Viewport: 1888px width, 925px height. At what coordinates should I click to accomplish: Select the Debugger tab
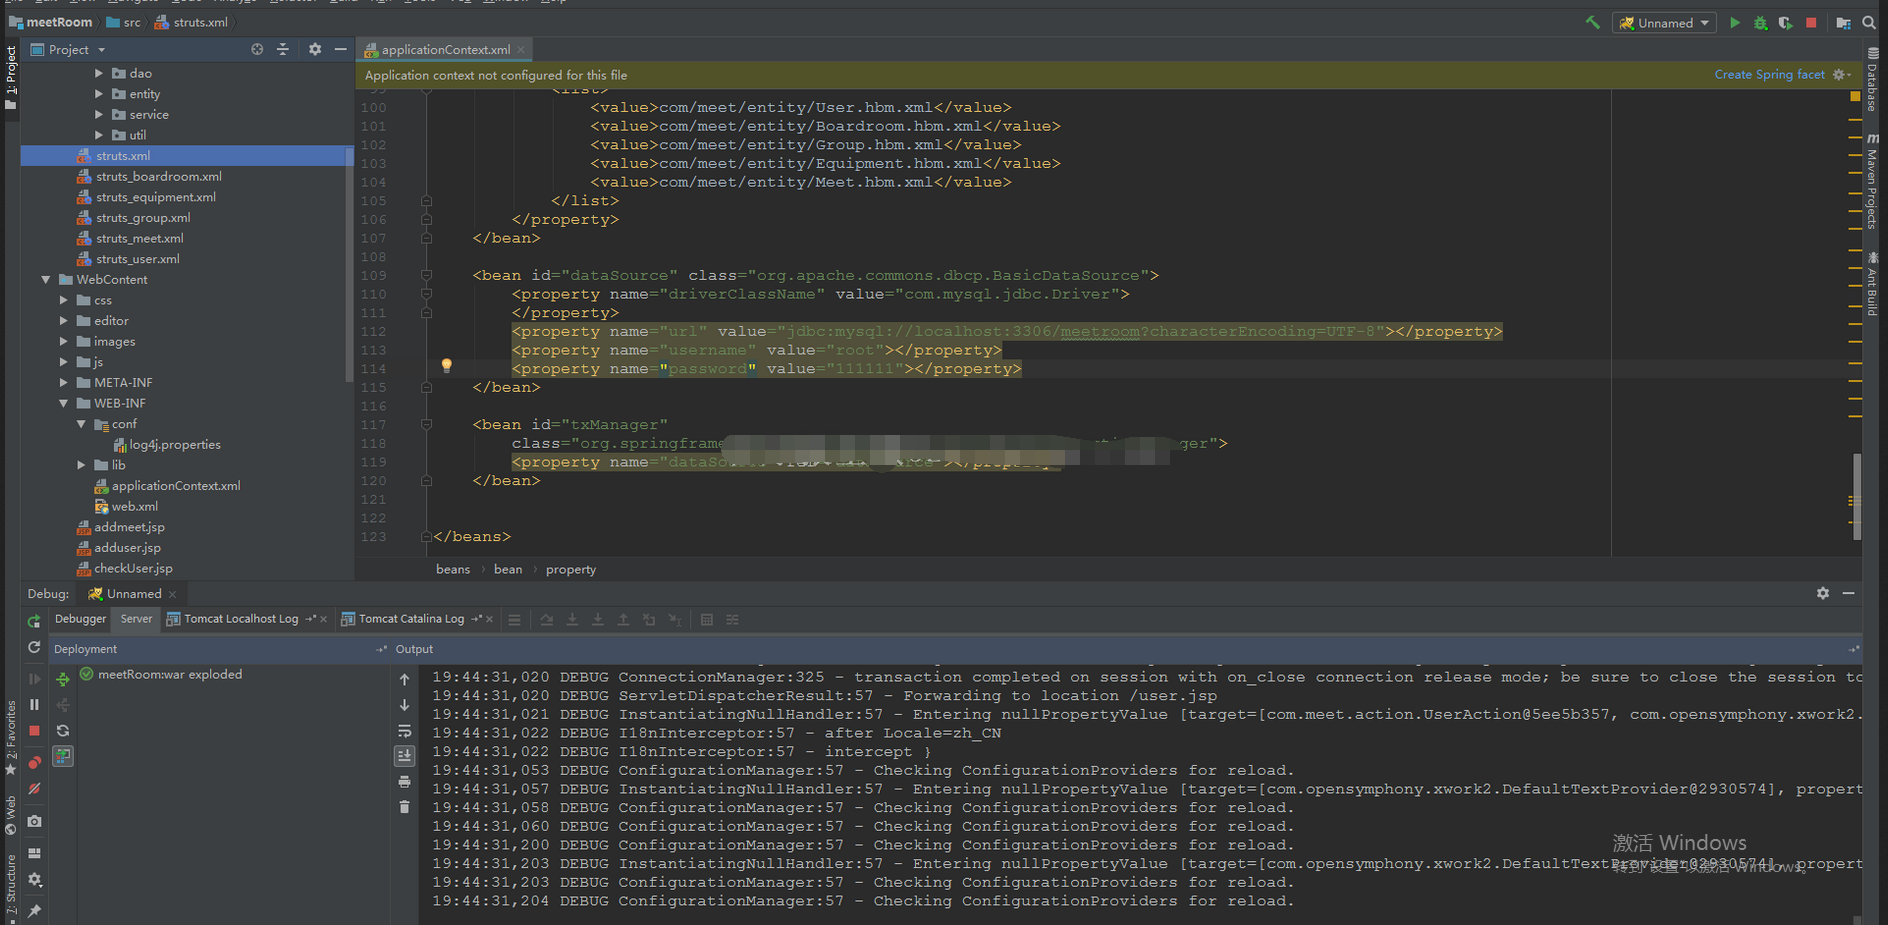point(80,619)
